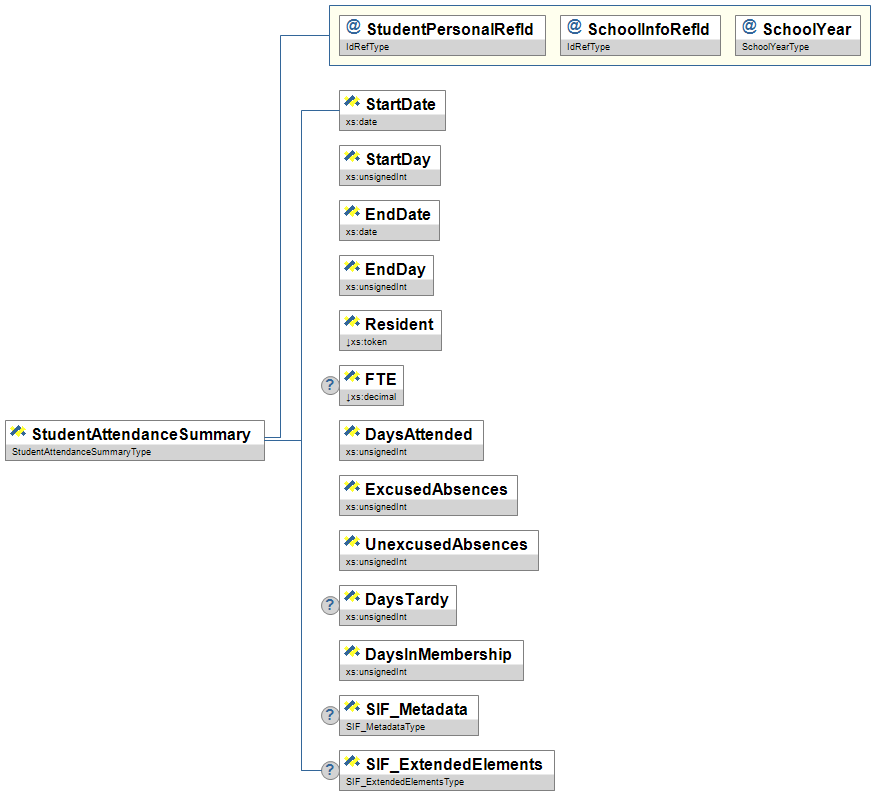Click the SchoolYearType type label
This screenshot has width=875, height=795.
775,47
